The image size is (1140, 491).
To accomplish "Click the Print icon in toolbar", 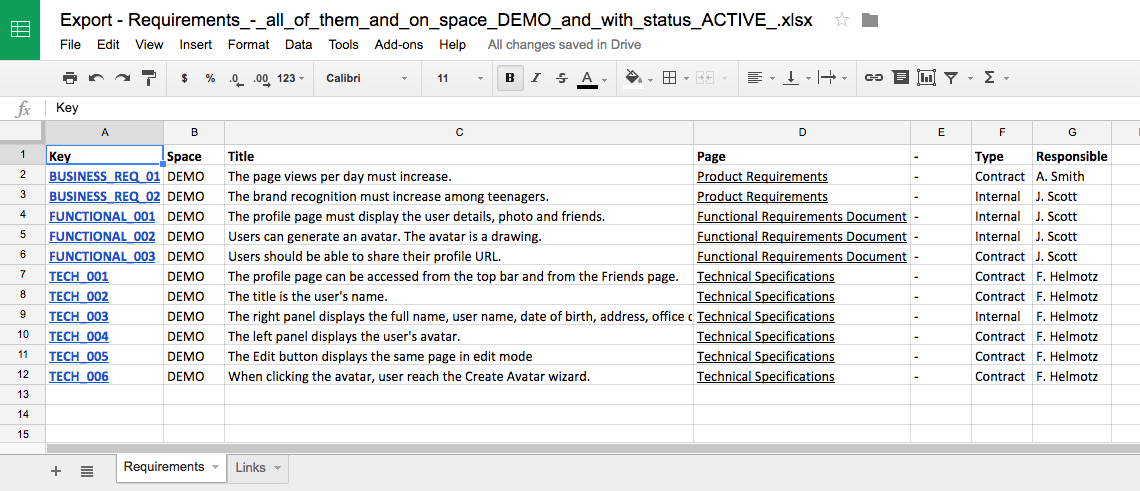I will click(69, 78).
